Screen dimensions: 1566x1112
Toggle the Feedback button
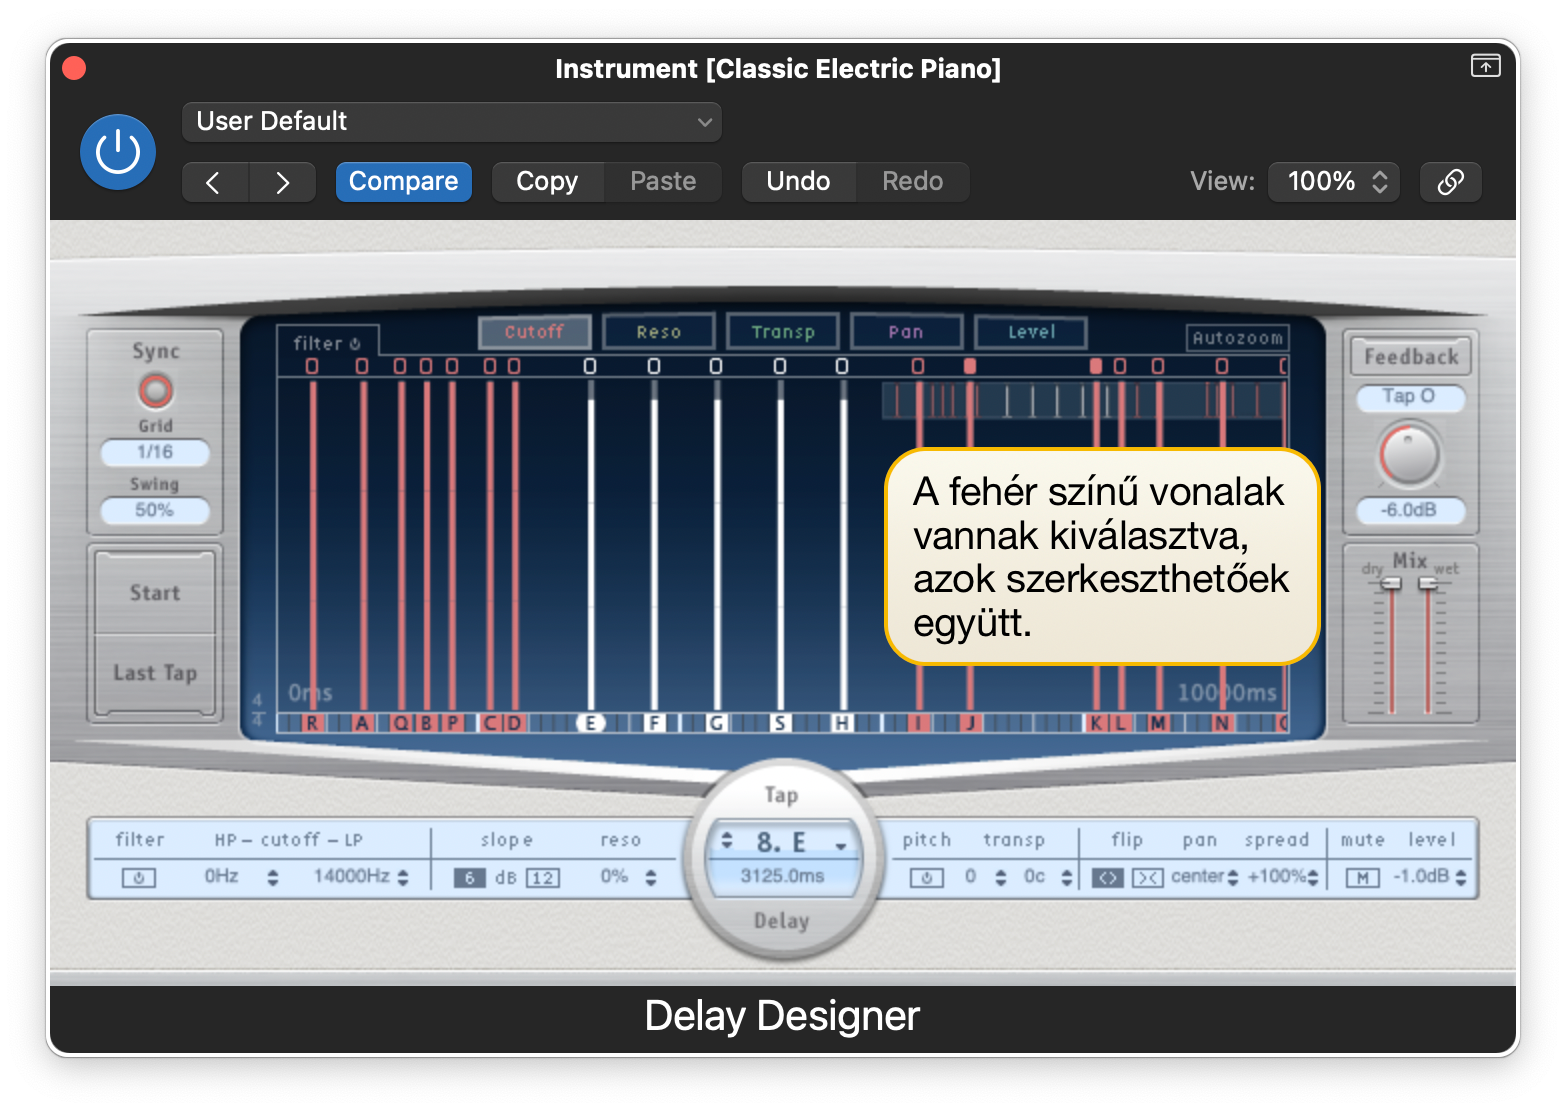pyautogui.click(x=1410, y=357)
